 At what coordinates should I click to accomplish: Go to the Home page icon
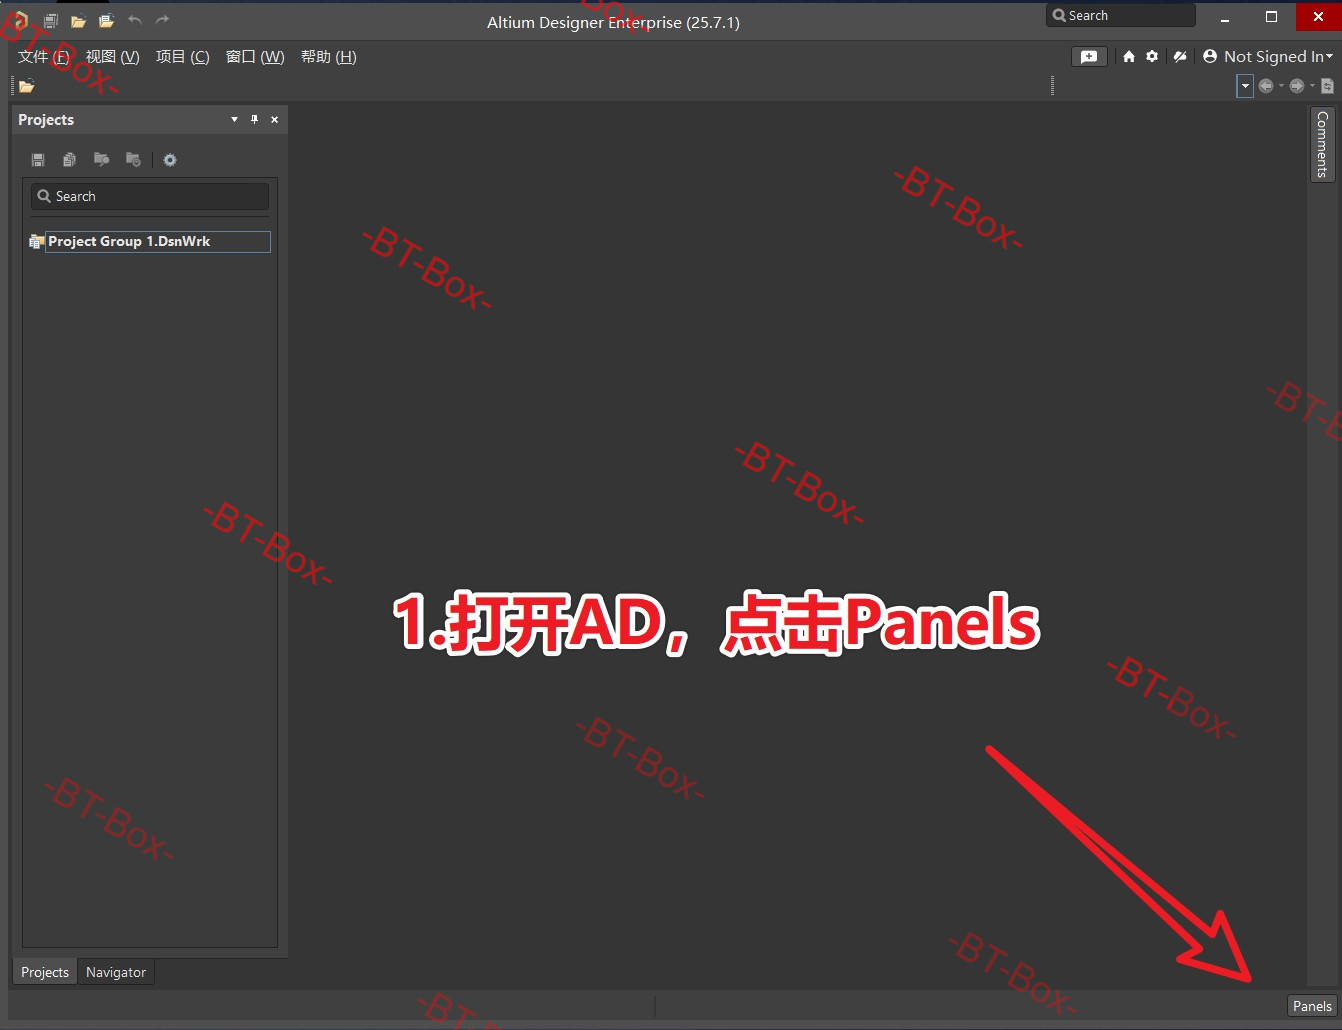(x=1129, y=57)
